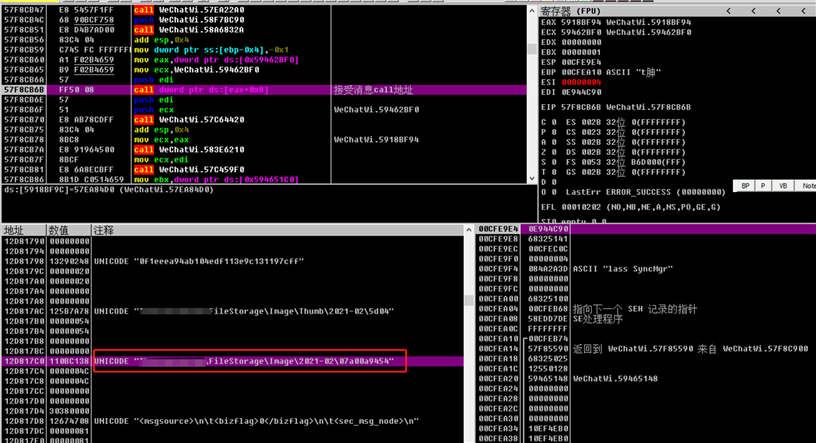Image resolution: width=816 pixels, height=443 pixels.
Task: Select dump row with Image\Thumb\2021-02\5d04 path
Action: coord(232,311)
